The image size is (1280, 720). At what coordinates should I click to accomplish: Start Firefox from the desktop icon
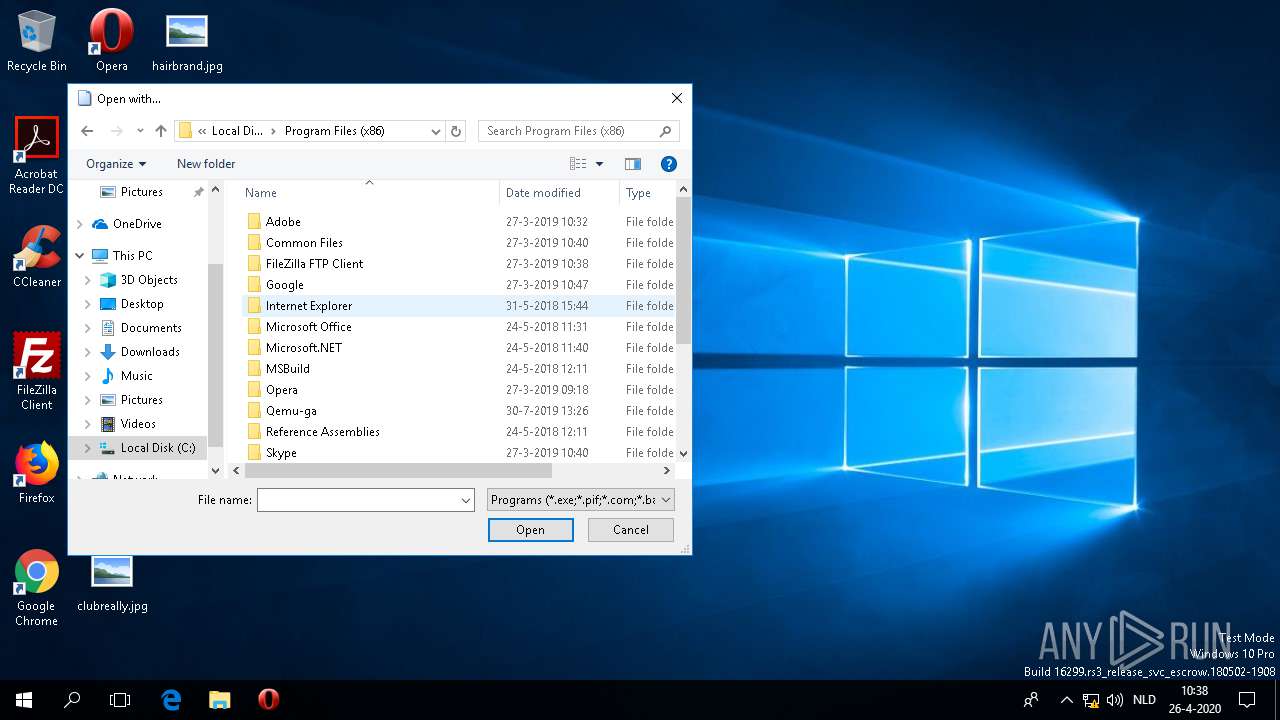click(x=37, y=473)
